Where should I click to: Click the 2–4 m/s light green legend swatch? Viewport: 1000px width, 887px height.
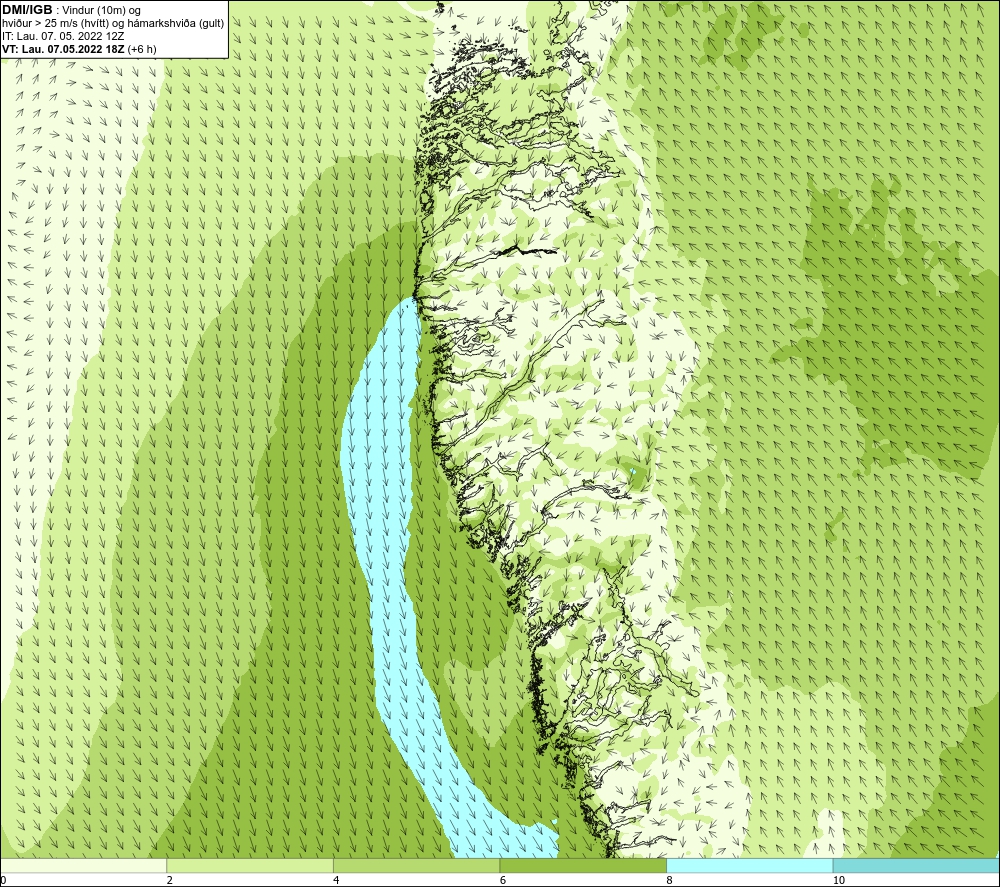tap(250, 865)
